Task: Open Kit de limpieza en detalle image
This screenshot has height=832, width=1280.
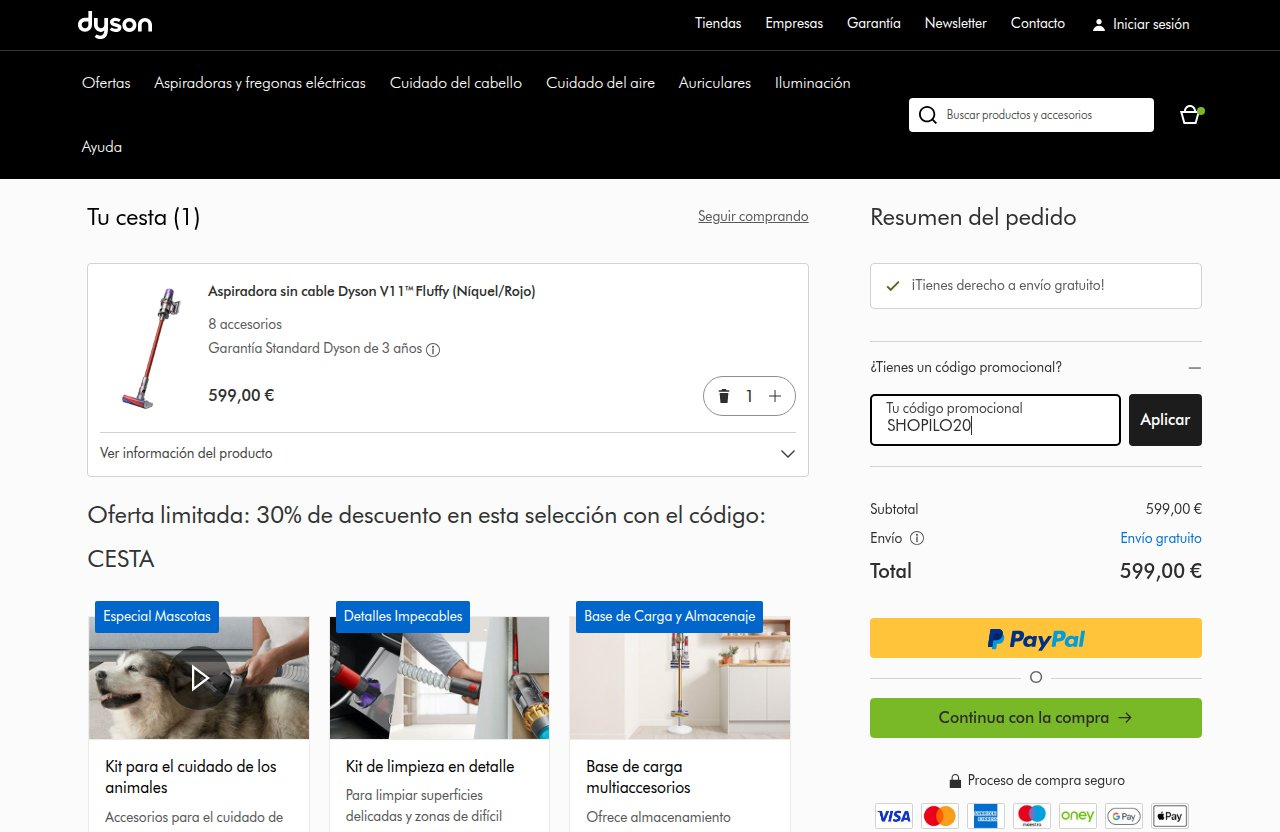Action: click(x=439, y=678)
